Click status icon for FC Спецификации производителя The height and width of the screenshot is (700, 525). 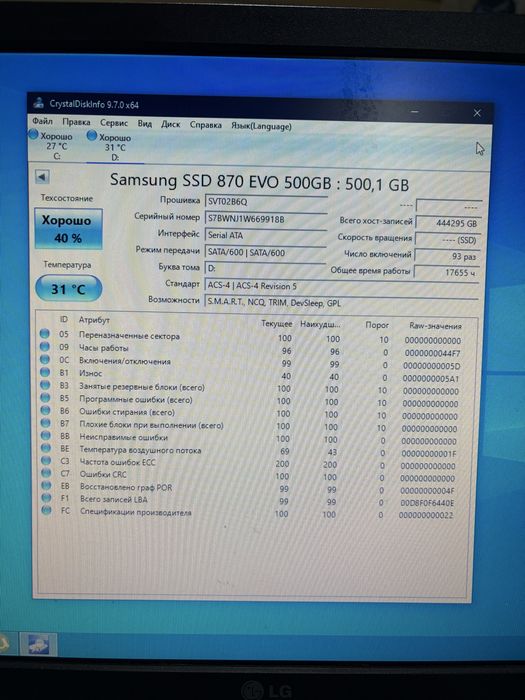(46, 509)
